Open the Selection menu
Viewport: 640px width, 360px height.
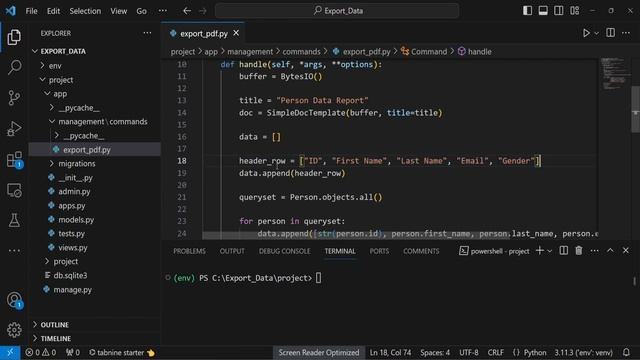85,11
